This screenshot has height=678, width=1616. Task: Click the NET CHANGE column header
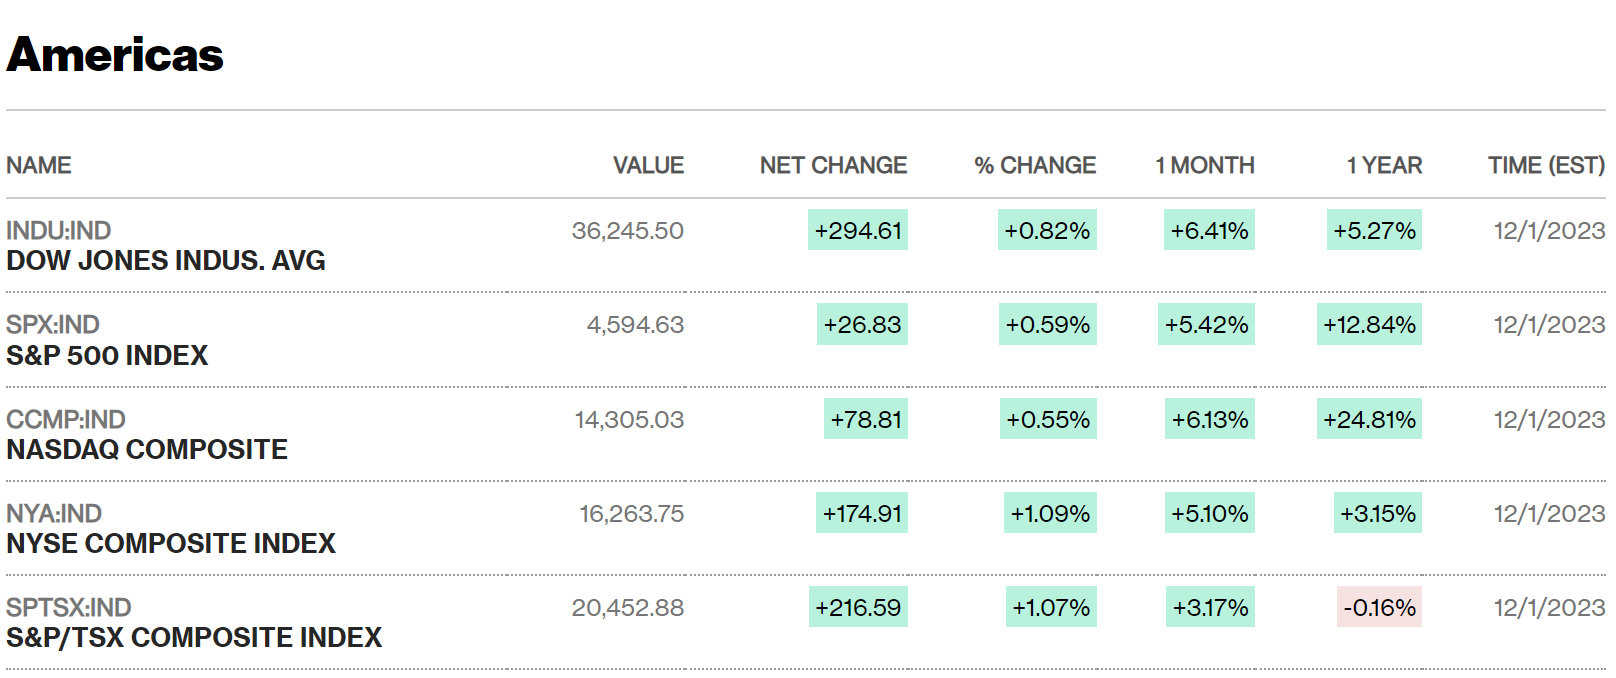pos(833,166)
